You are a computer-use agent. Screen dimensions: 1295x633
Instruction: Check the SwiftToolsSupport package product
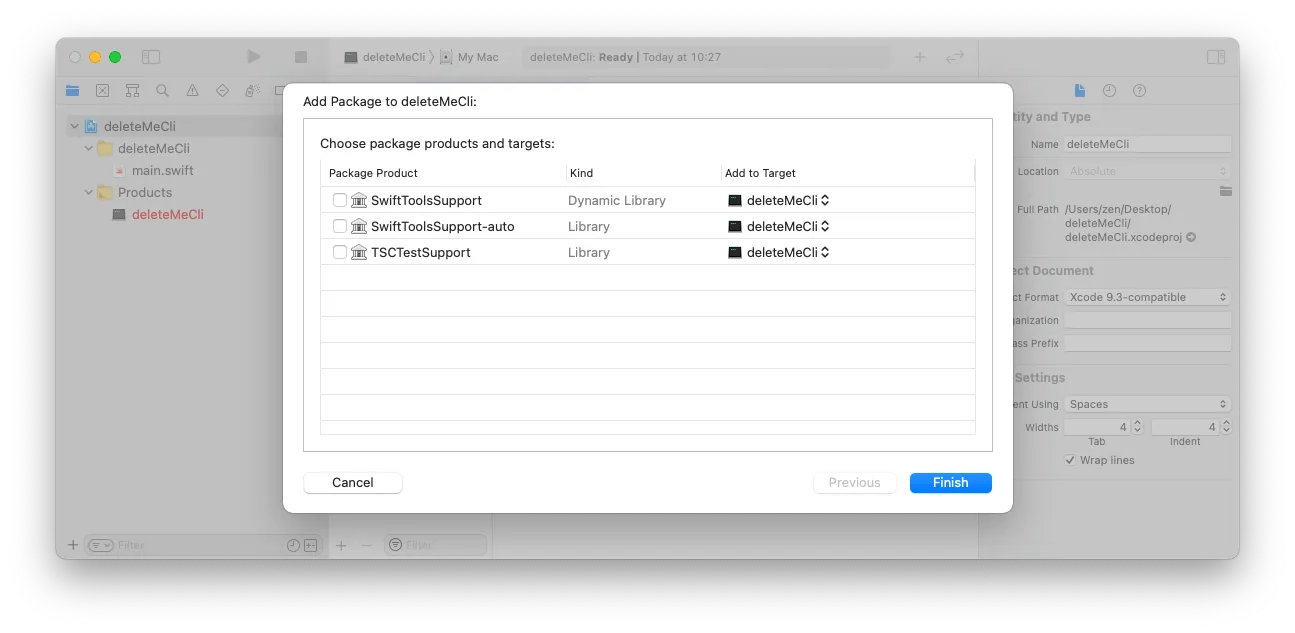(x=340, y=200)
